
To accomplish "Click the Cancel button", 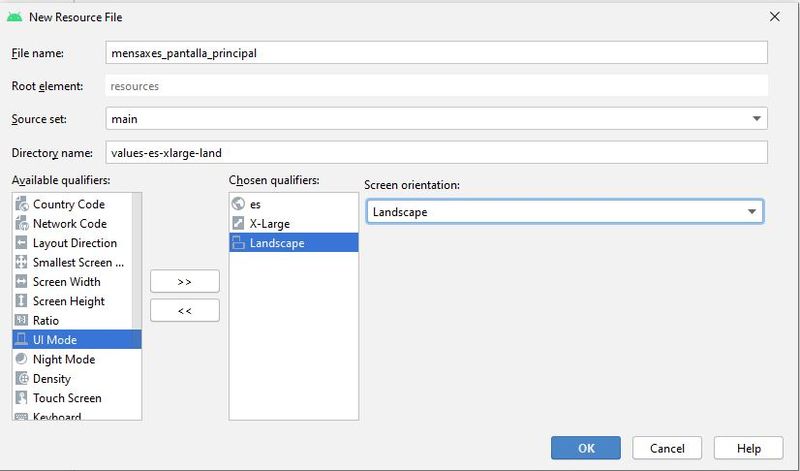I will tap(667, 448).
